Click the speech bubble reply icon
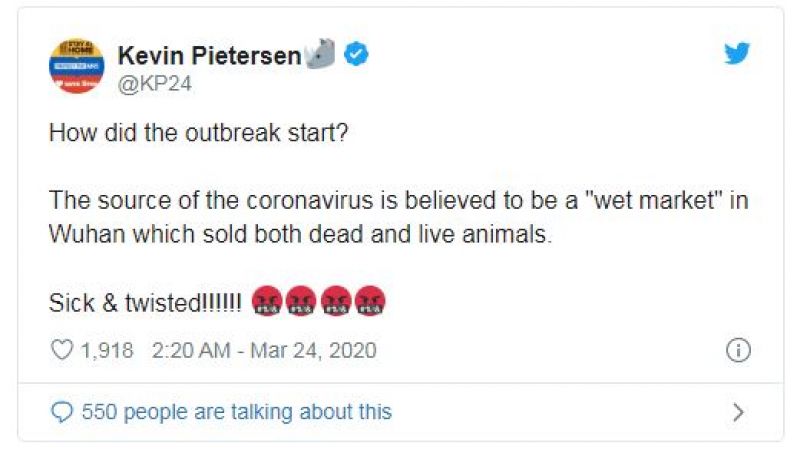This screenshot has width=800, height=456. (x=62, y=411)
